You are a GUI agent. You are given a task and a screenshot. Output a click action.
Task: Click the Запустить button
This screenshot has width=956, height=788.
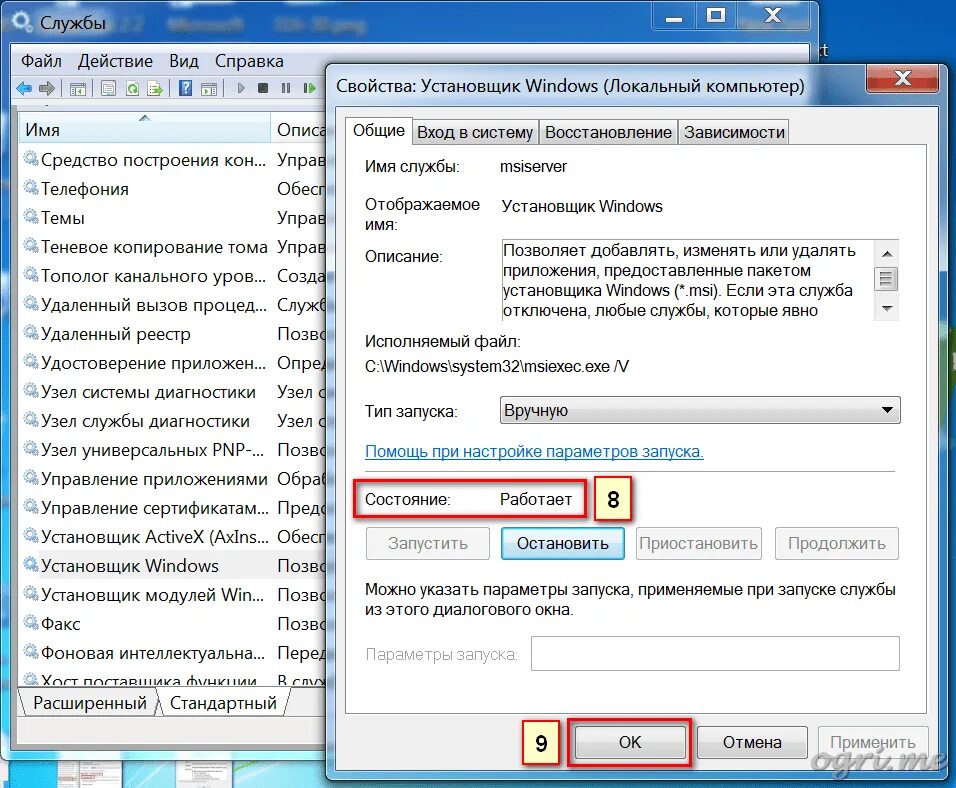(x=427, y=543)
